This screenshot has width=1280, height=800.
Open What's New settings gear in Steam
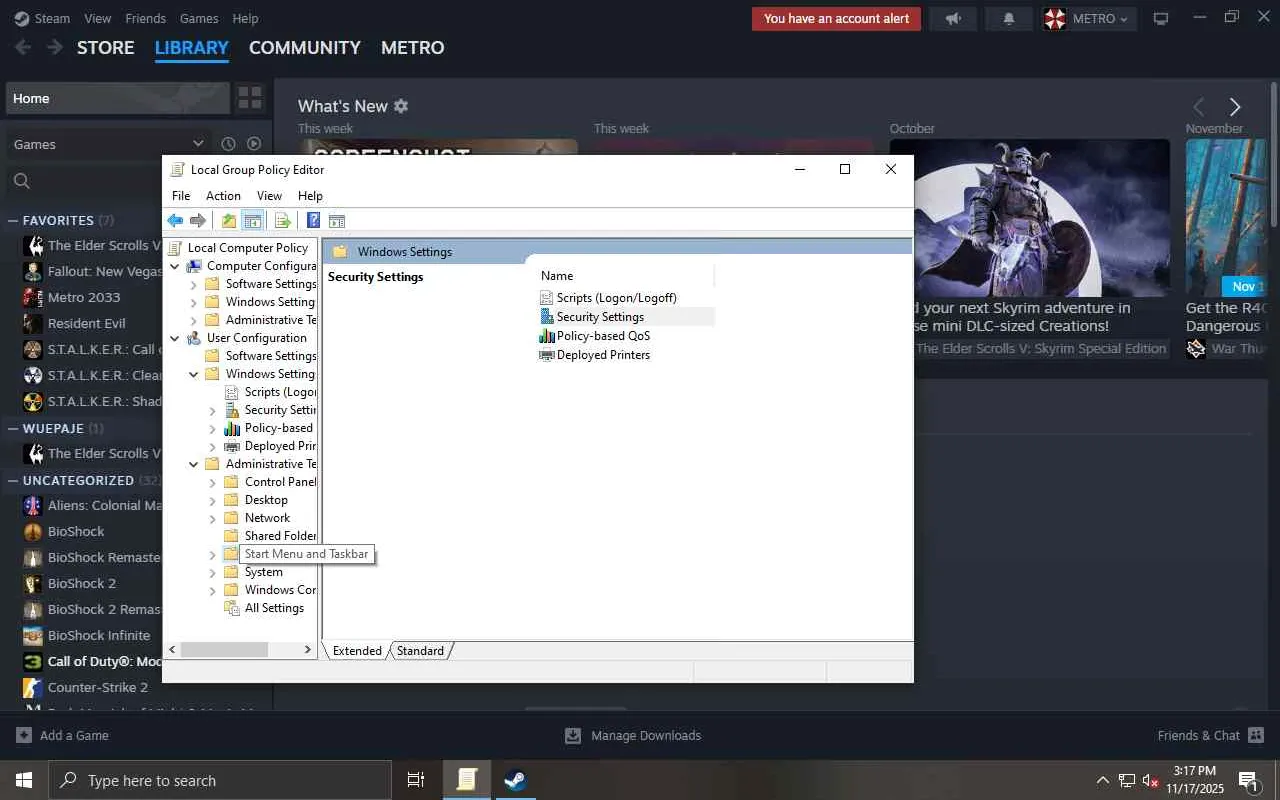pyautogui.click(x=401, y=106)
